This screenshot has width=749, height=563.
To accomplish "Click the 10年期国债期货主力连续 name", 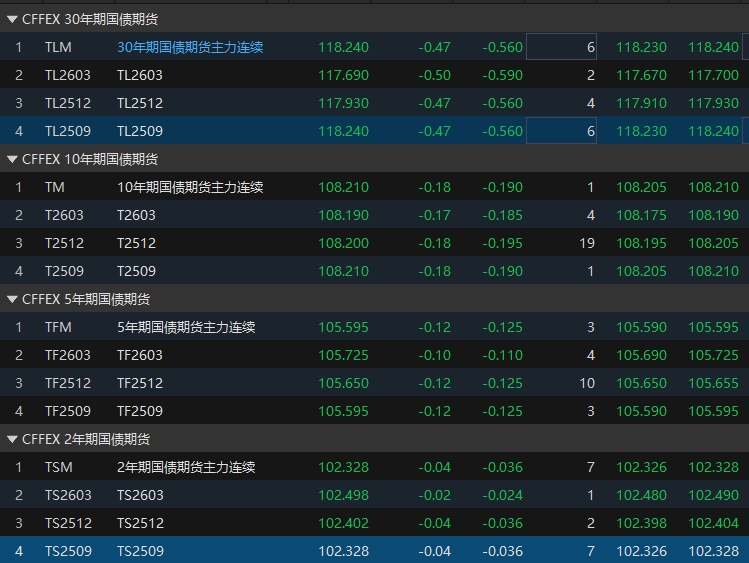I will [x=190, y=187].
